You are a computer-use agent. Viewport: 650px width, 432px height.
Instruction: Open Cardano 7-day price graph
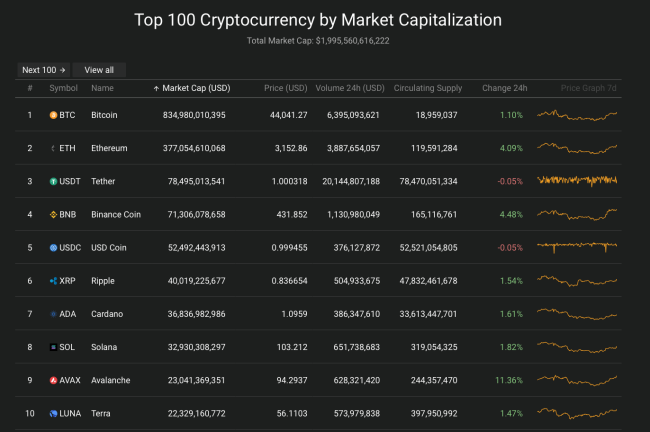coord(577,314)
